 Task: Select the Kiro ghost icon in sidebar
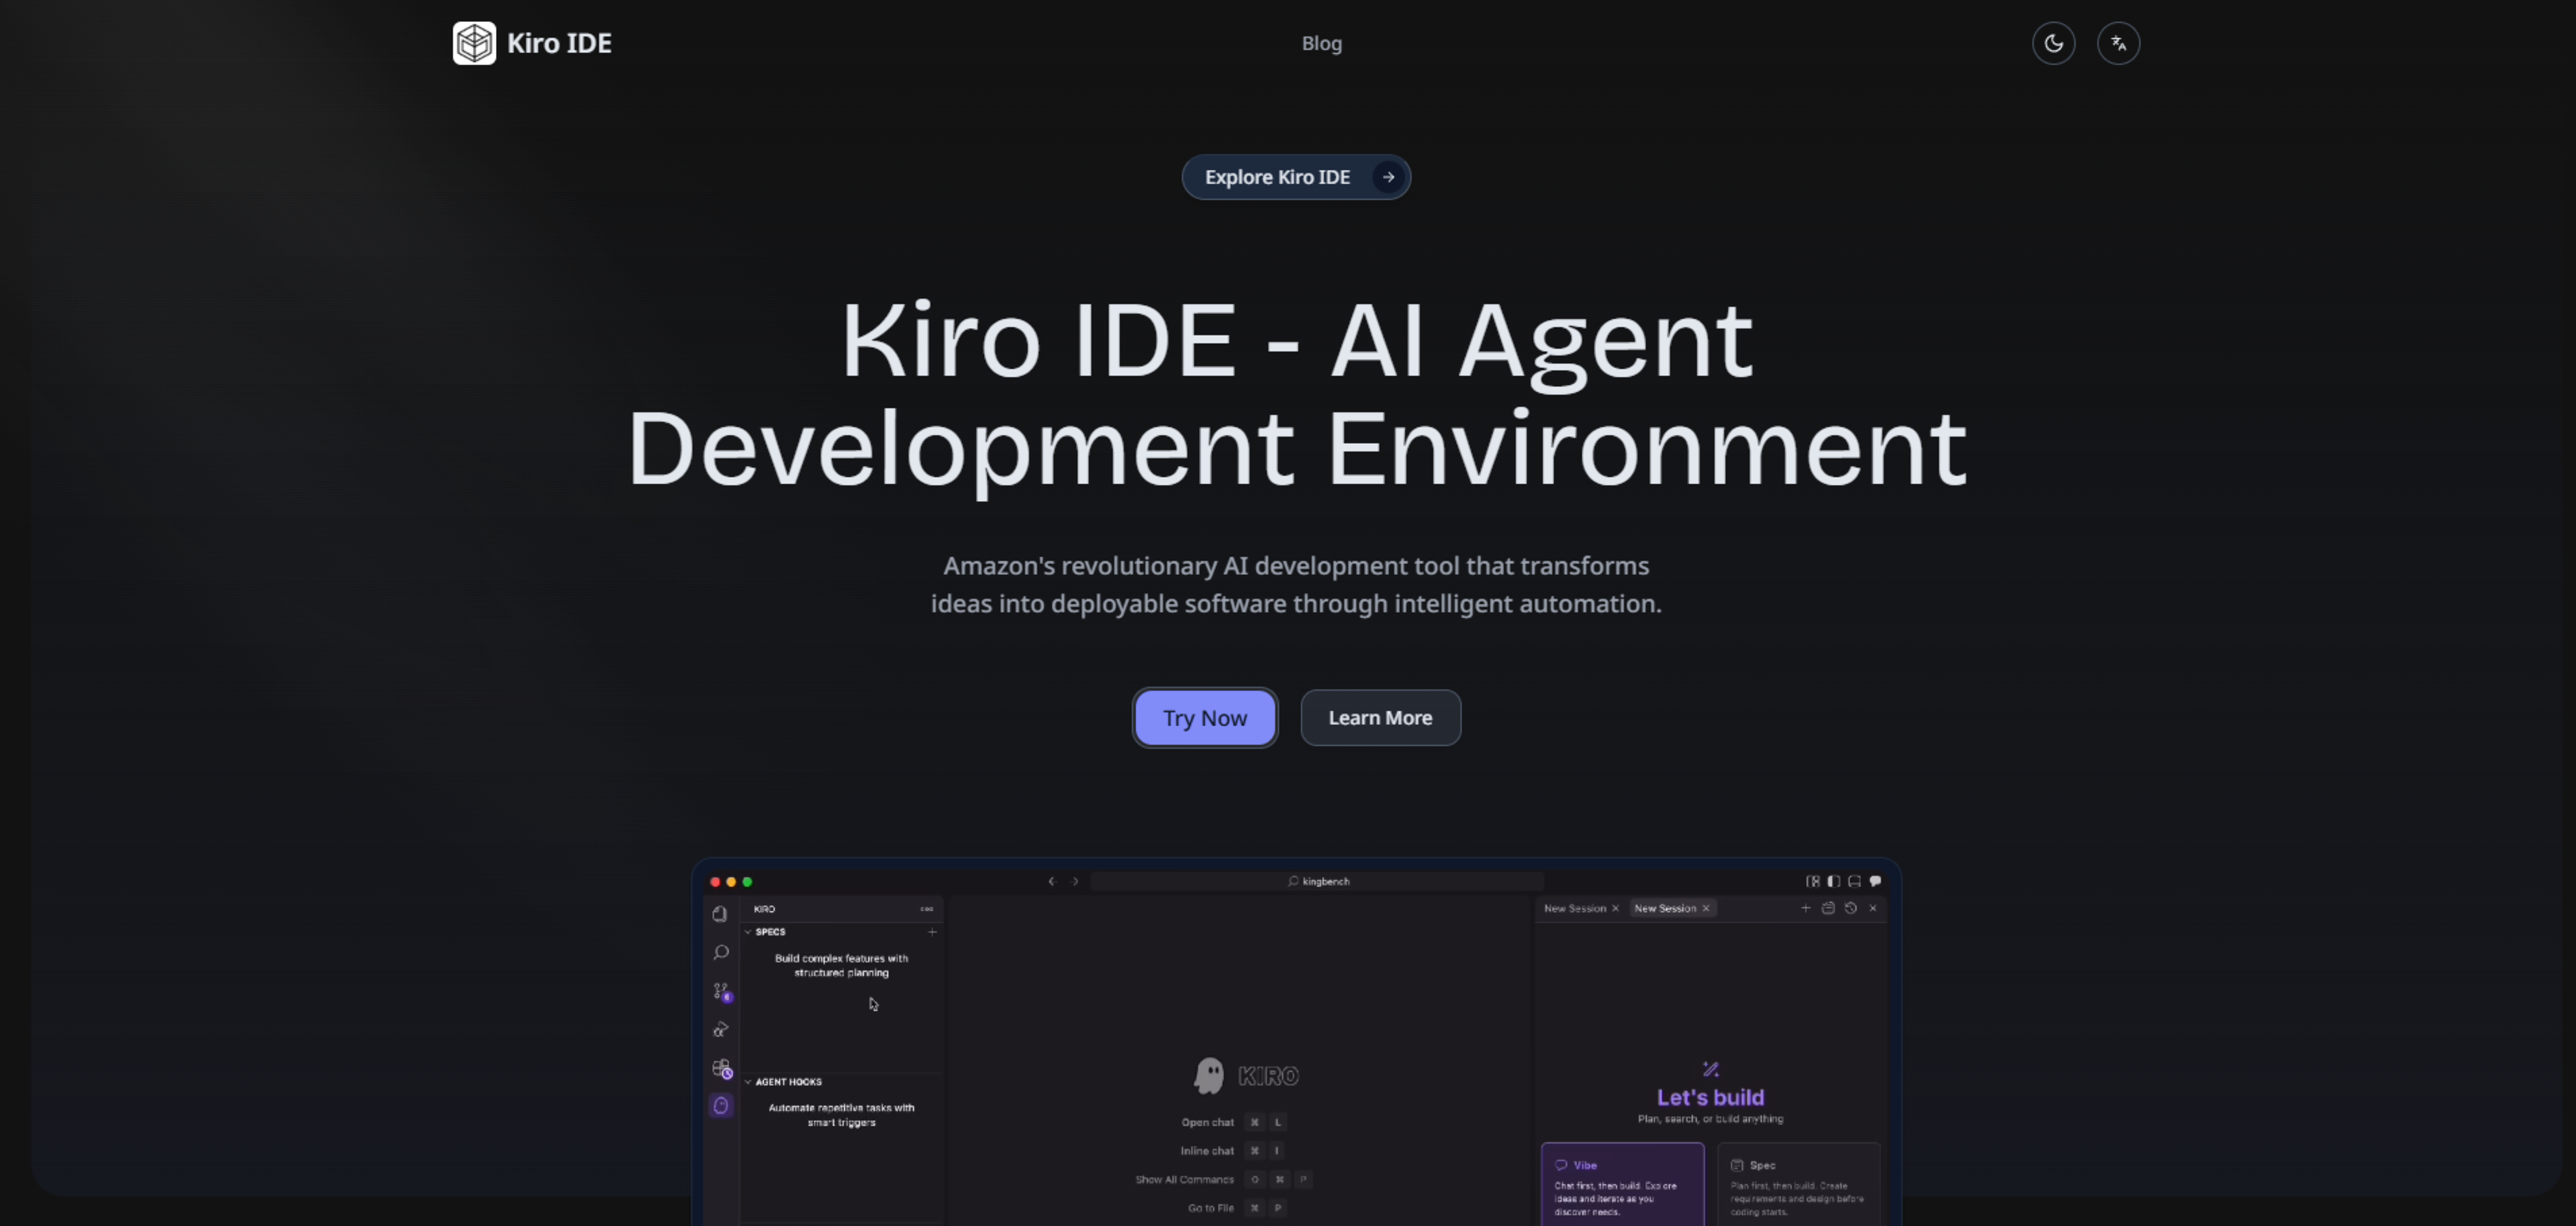[x=720, y=1105]
